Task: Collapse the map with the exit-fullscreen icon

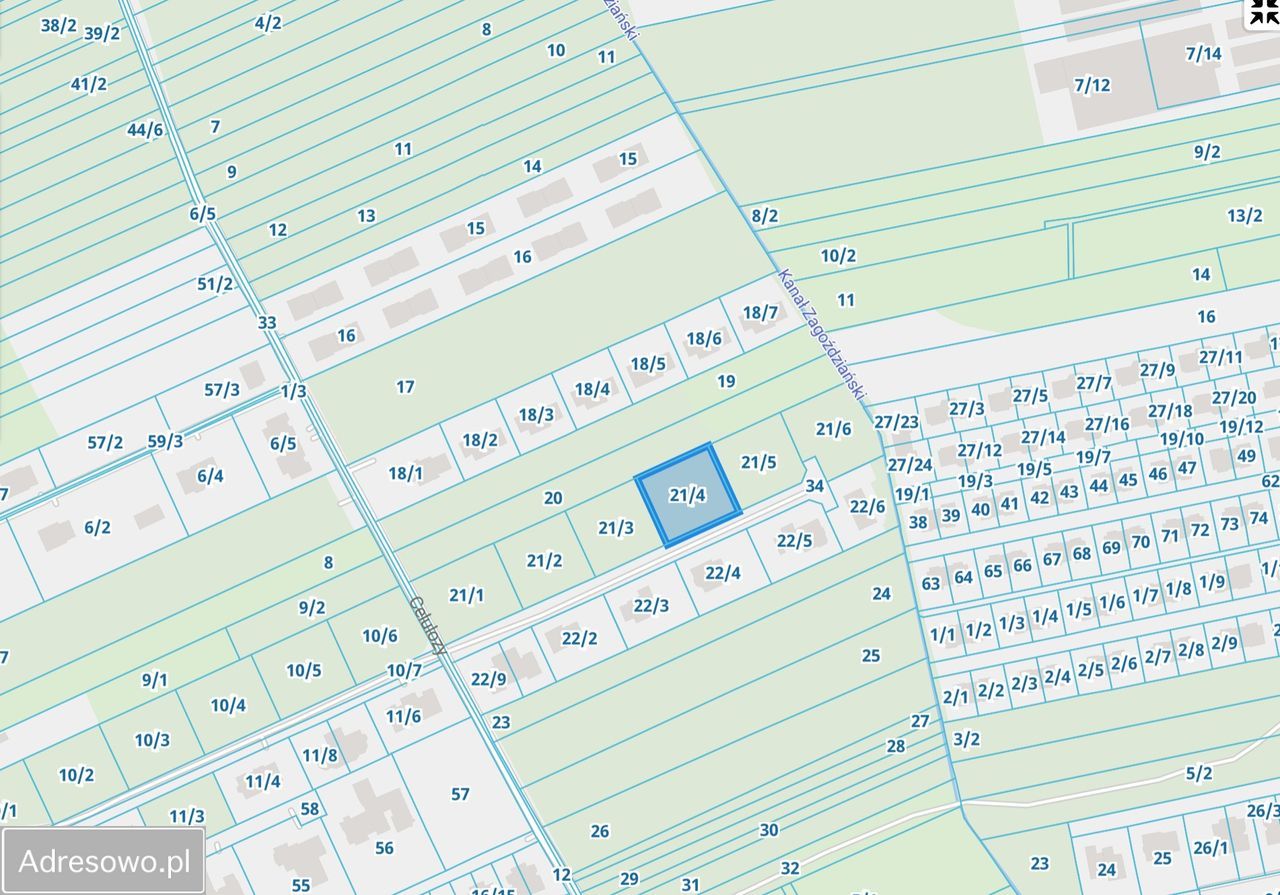Action: click(1263, 10)
